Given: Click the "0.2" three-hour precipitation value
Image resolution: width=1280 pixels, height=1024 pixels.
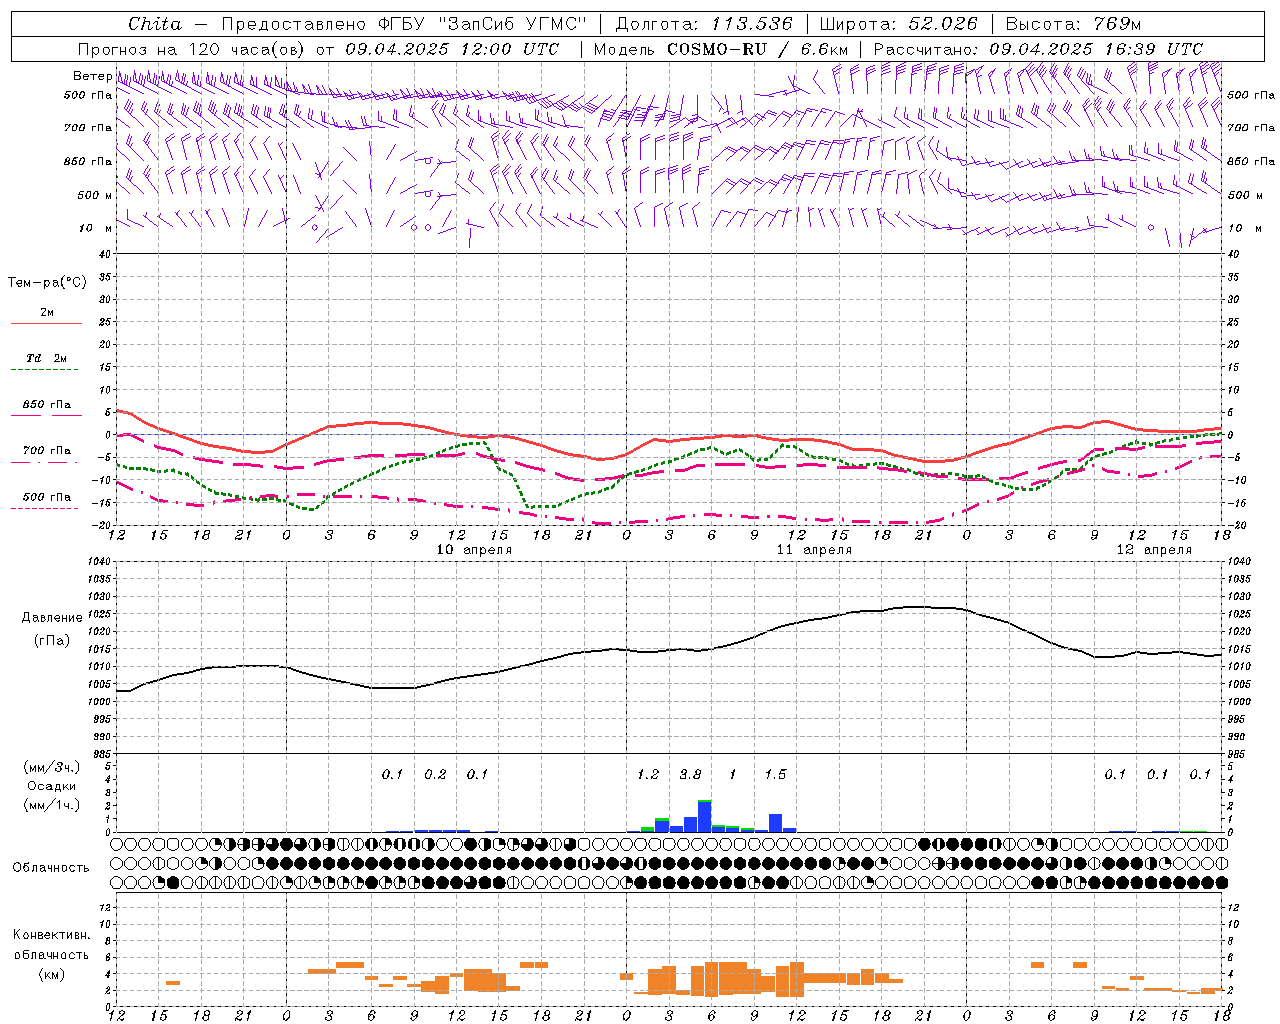Looking at the screenshot, I should click(435, 774).
